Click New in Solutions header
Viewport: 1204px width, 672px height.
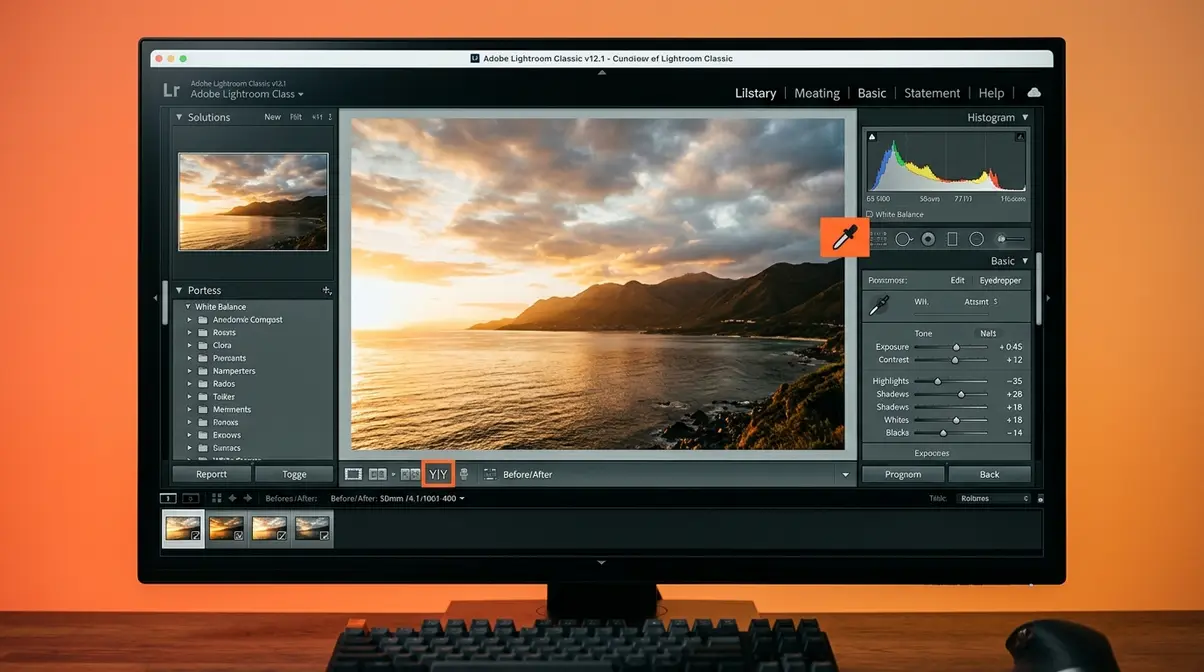(x=272, y=117)
